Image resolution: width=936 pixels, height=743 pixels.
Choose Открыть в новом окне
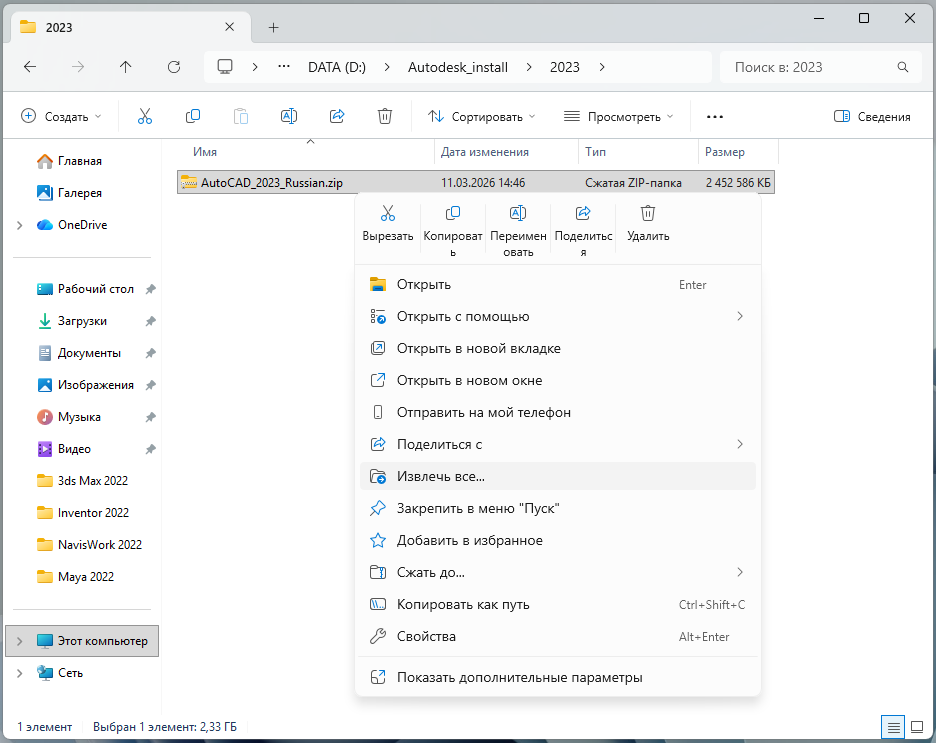[558, 380]
